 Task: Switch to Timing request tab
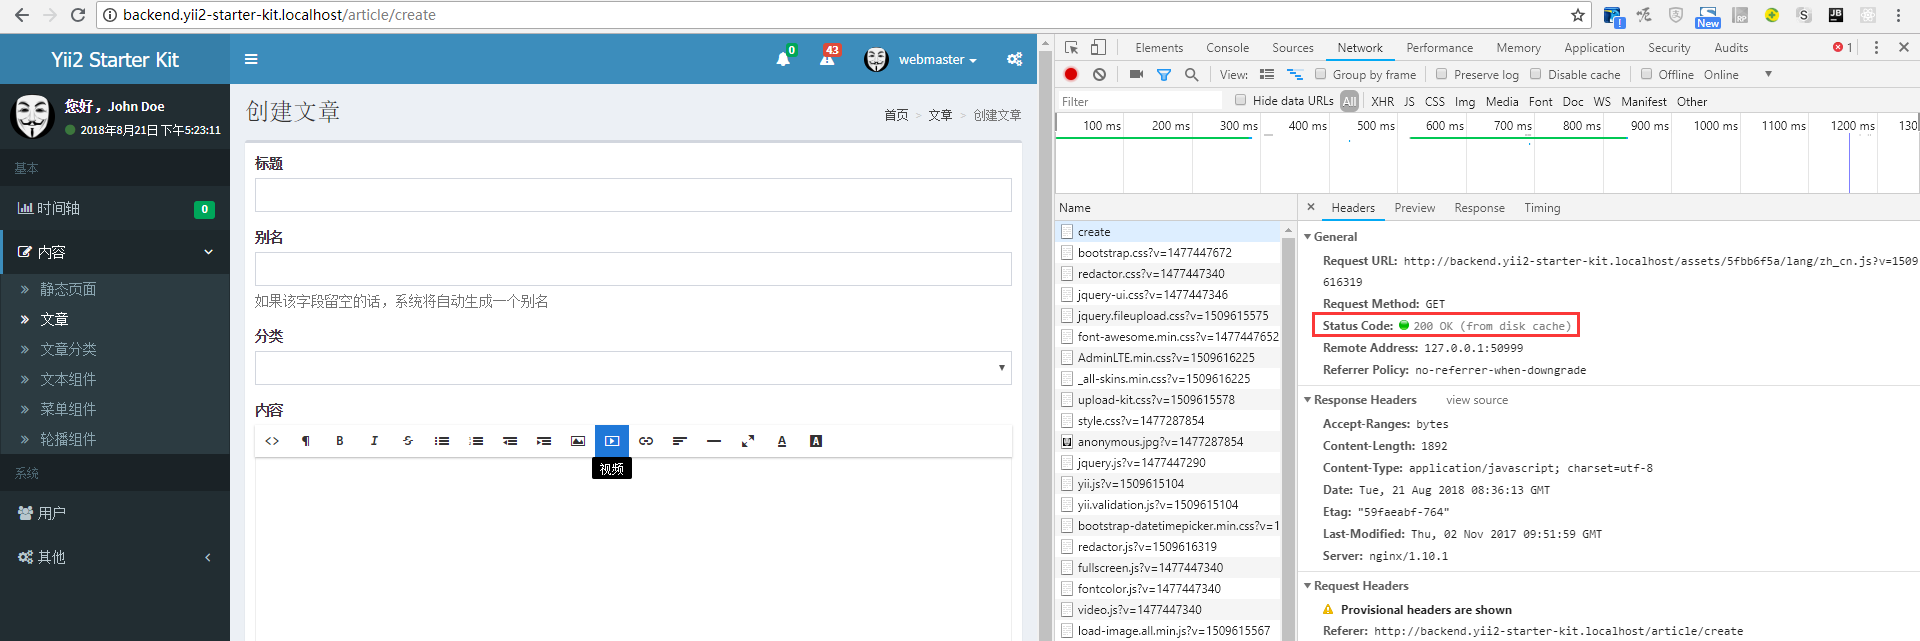[1542, 208]
